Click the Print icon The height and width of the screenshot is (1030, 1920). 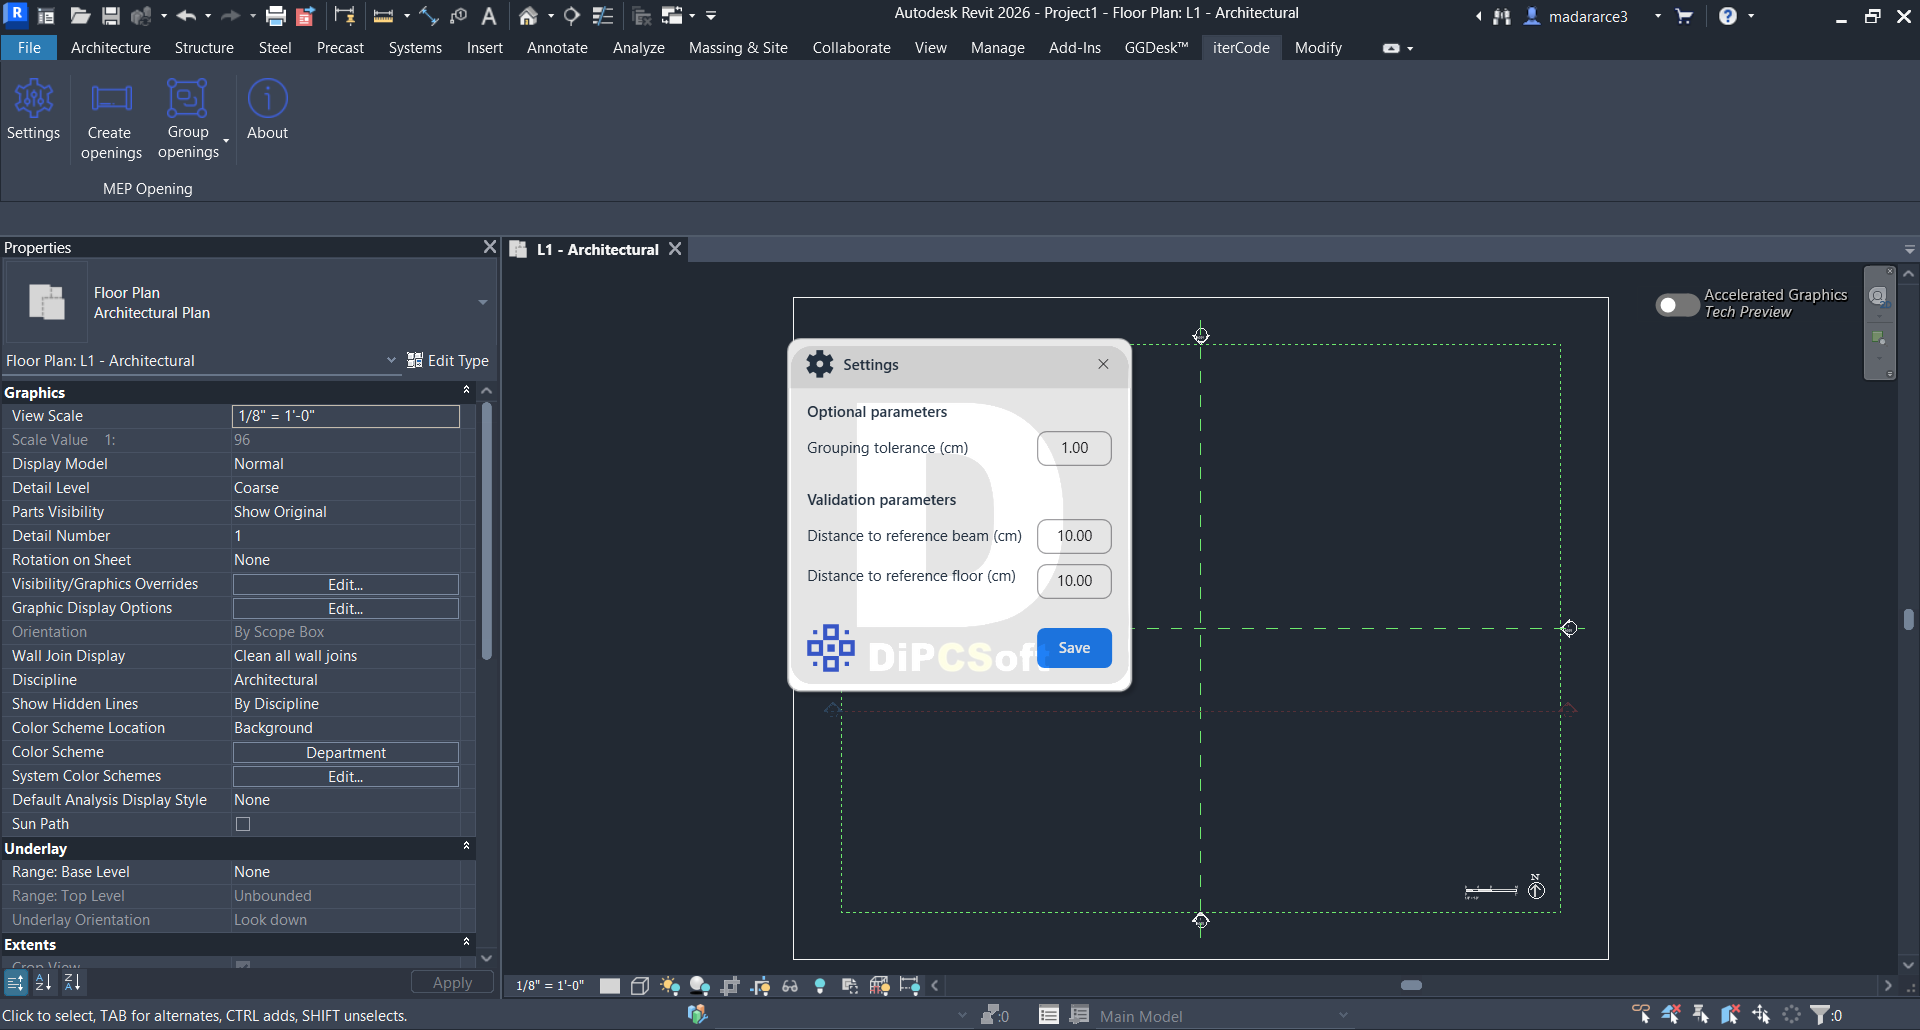(x=275, y=16)
